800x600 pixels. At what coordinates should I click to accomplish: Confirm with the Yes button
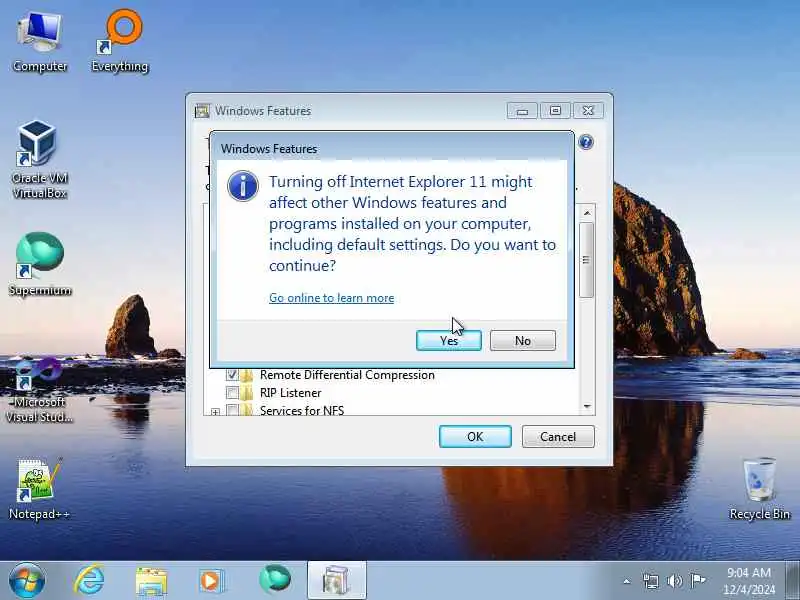point(448,340)
